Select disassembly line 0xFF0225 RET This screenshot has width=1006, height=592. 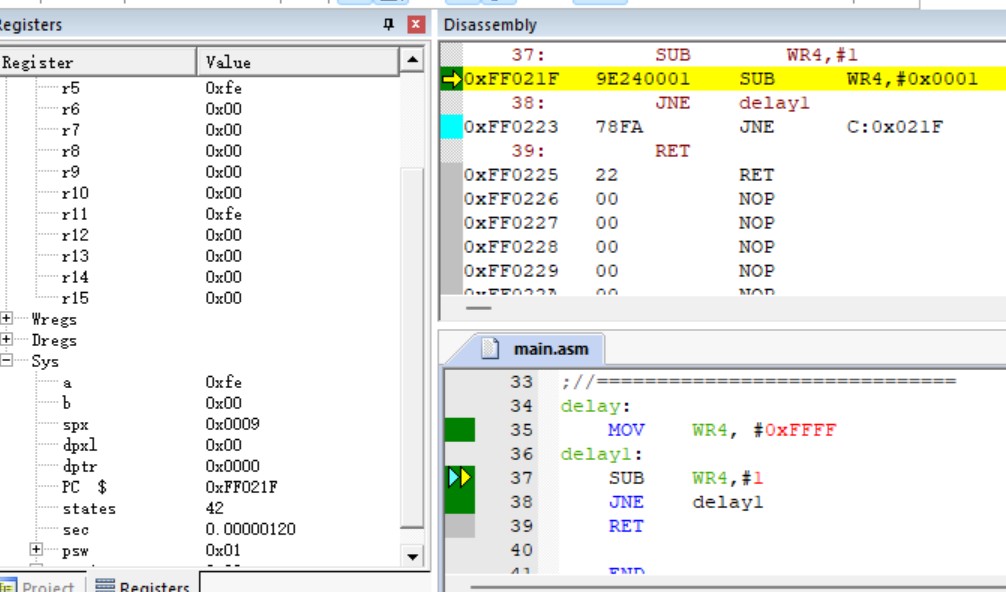(734, 174)
